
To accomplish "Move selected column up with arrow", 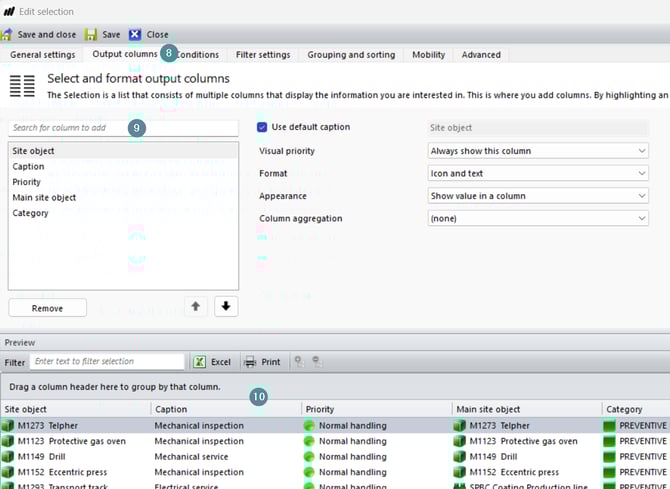I will point(196,306).
